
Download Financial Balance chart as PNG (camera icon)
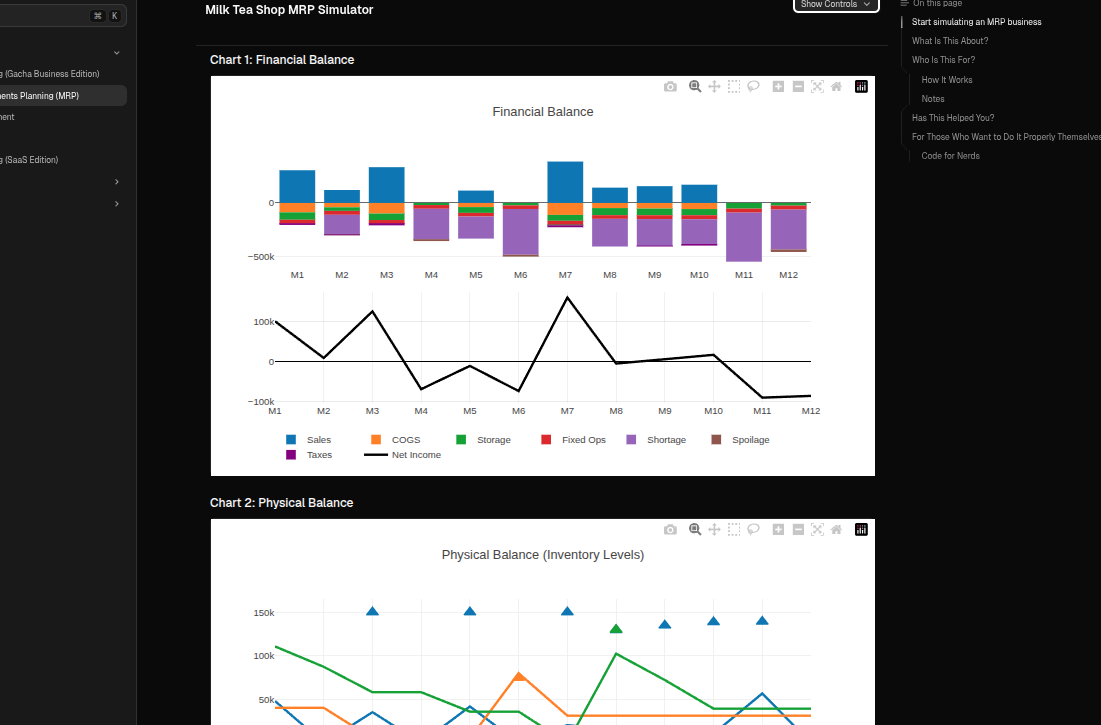(x=670, y=87)
